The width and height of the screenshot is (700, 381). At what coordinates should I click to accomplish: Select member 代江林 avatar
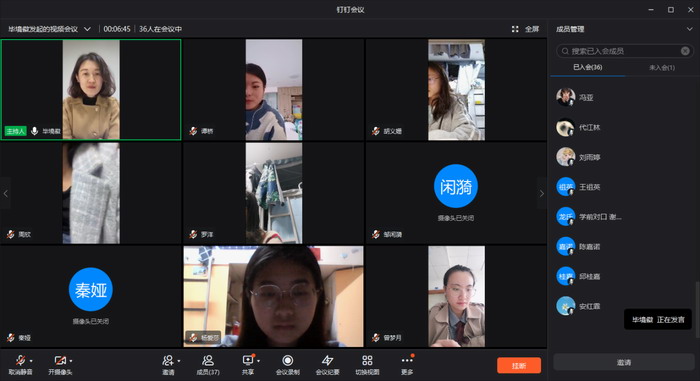566,127
